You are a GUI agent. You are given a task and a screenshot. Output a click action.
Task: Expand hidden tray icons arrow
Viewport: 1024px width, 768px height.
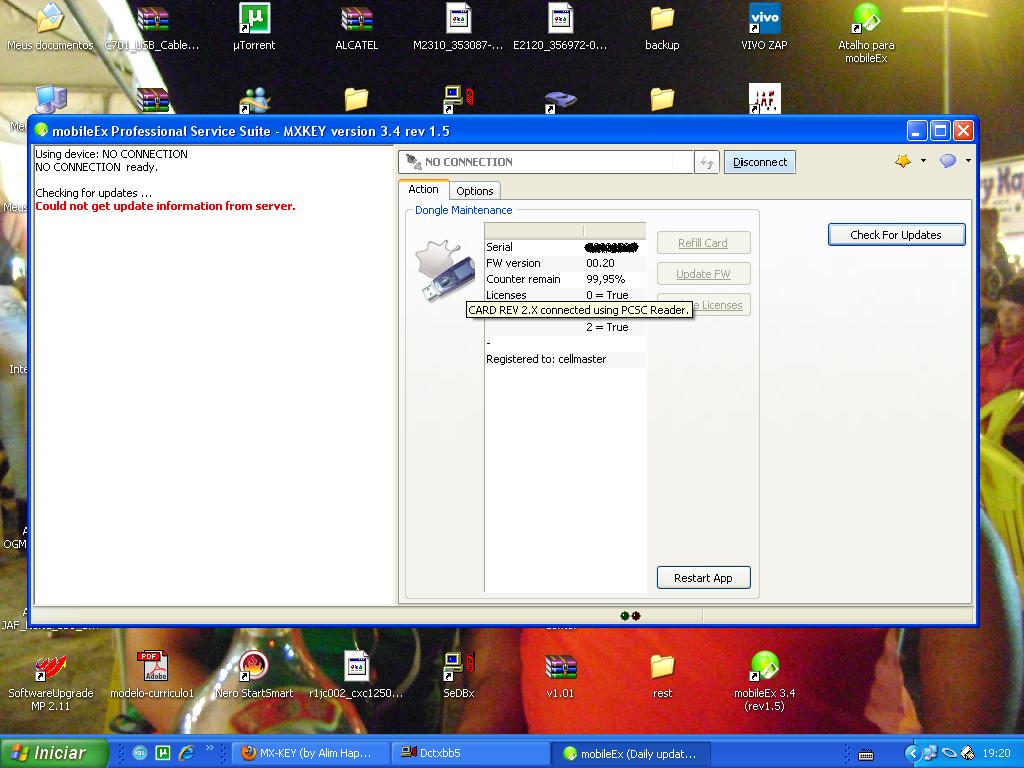[x=912, y=753]
